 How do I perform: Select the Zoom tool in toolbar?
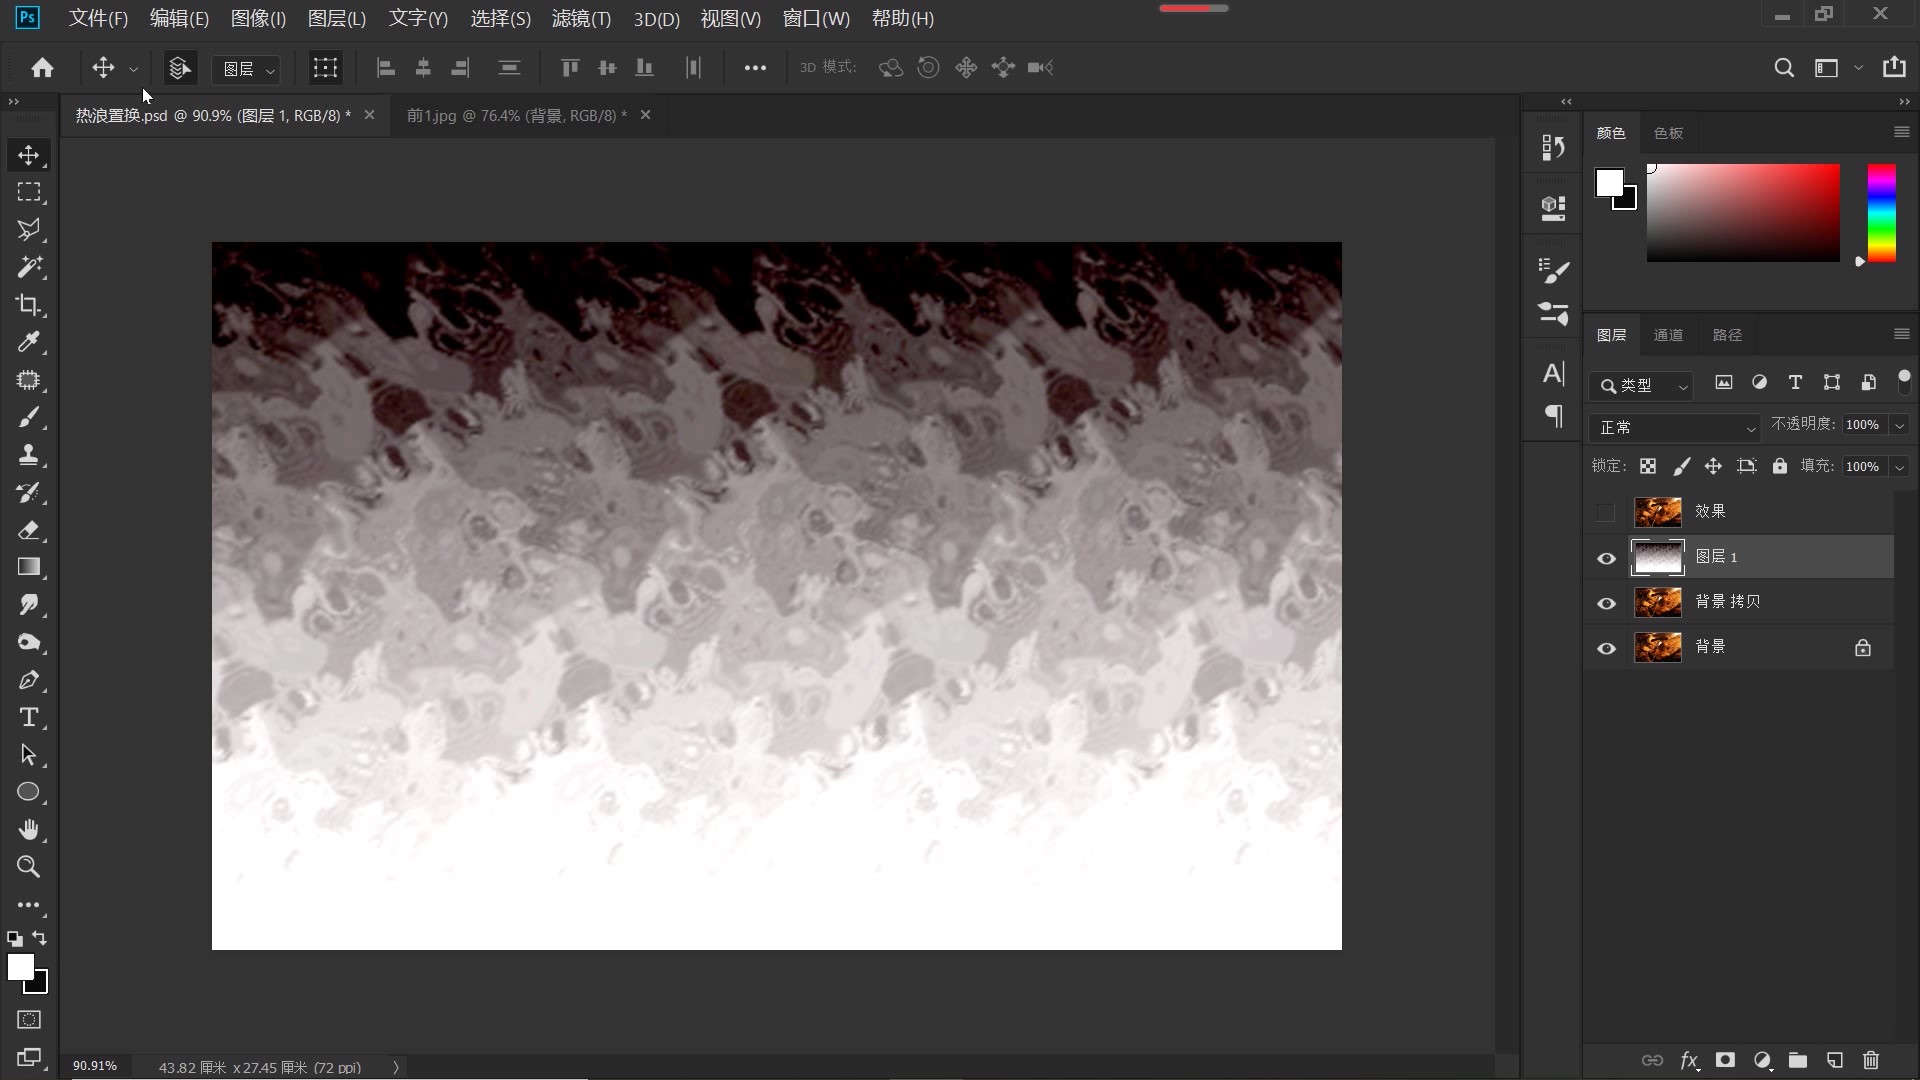28,867
